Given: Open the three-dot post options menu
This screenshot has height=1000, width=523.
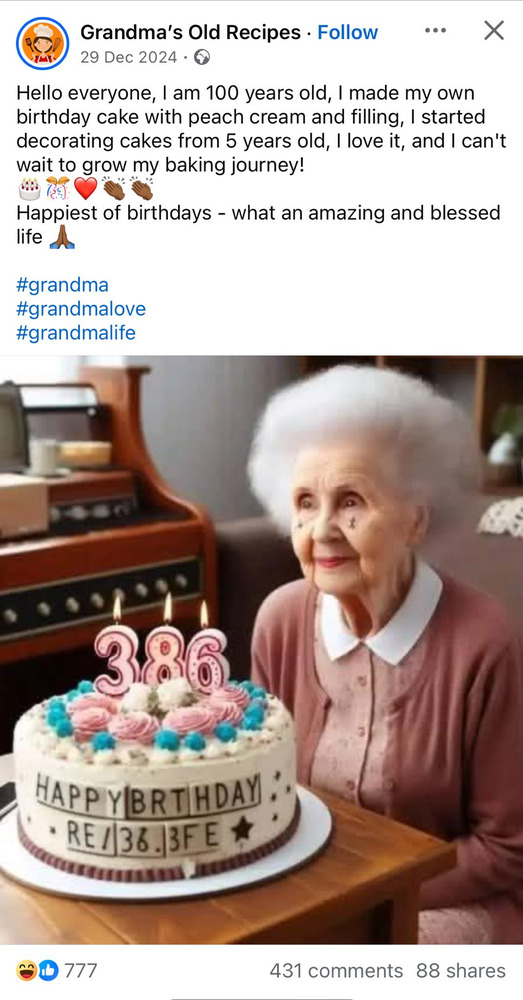Looking at the screenshot, I should pyautogui.click(x=435, y=31).
